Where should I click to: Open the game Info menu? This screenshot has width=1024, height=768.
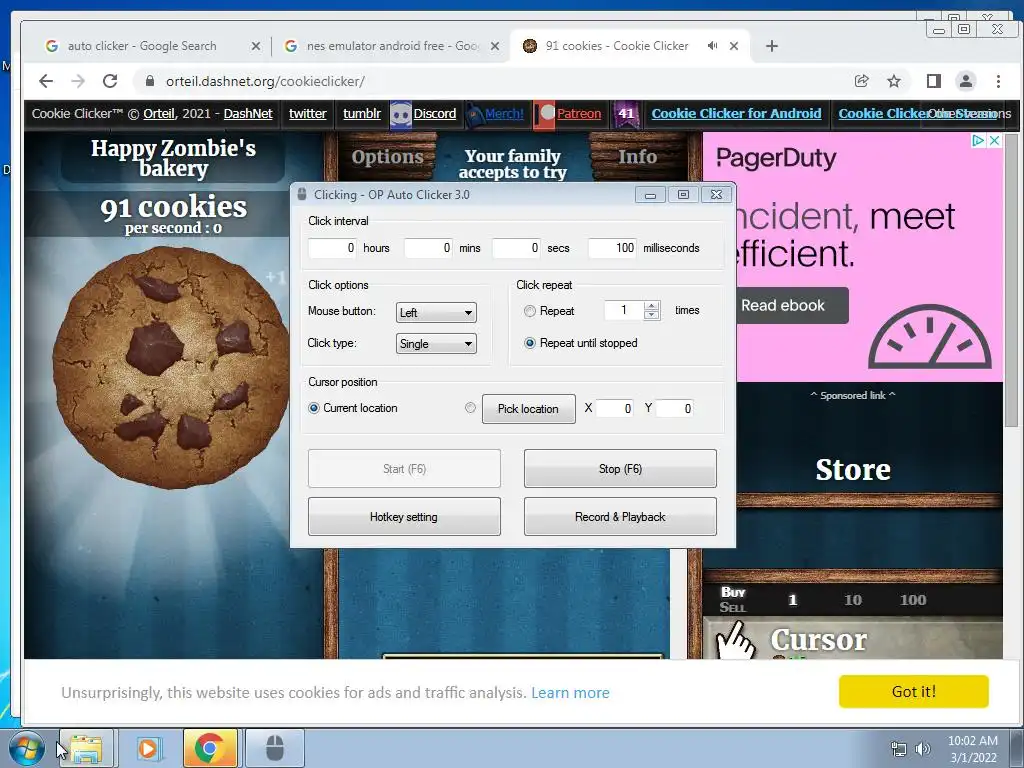tap(637, 157)
